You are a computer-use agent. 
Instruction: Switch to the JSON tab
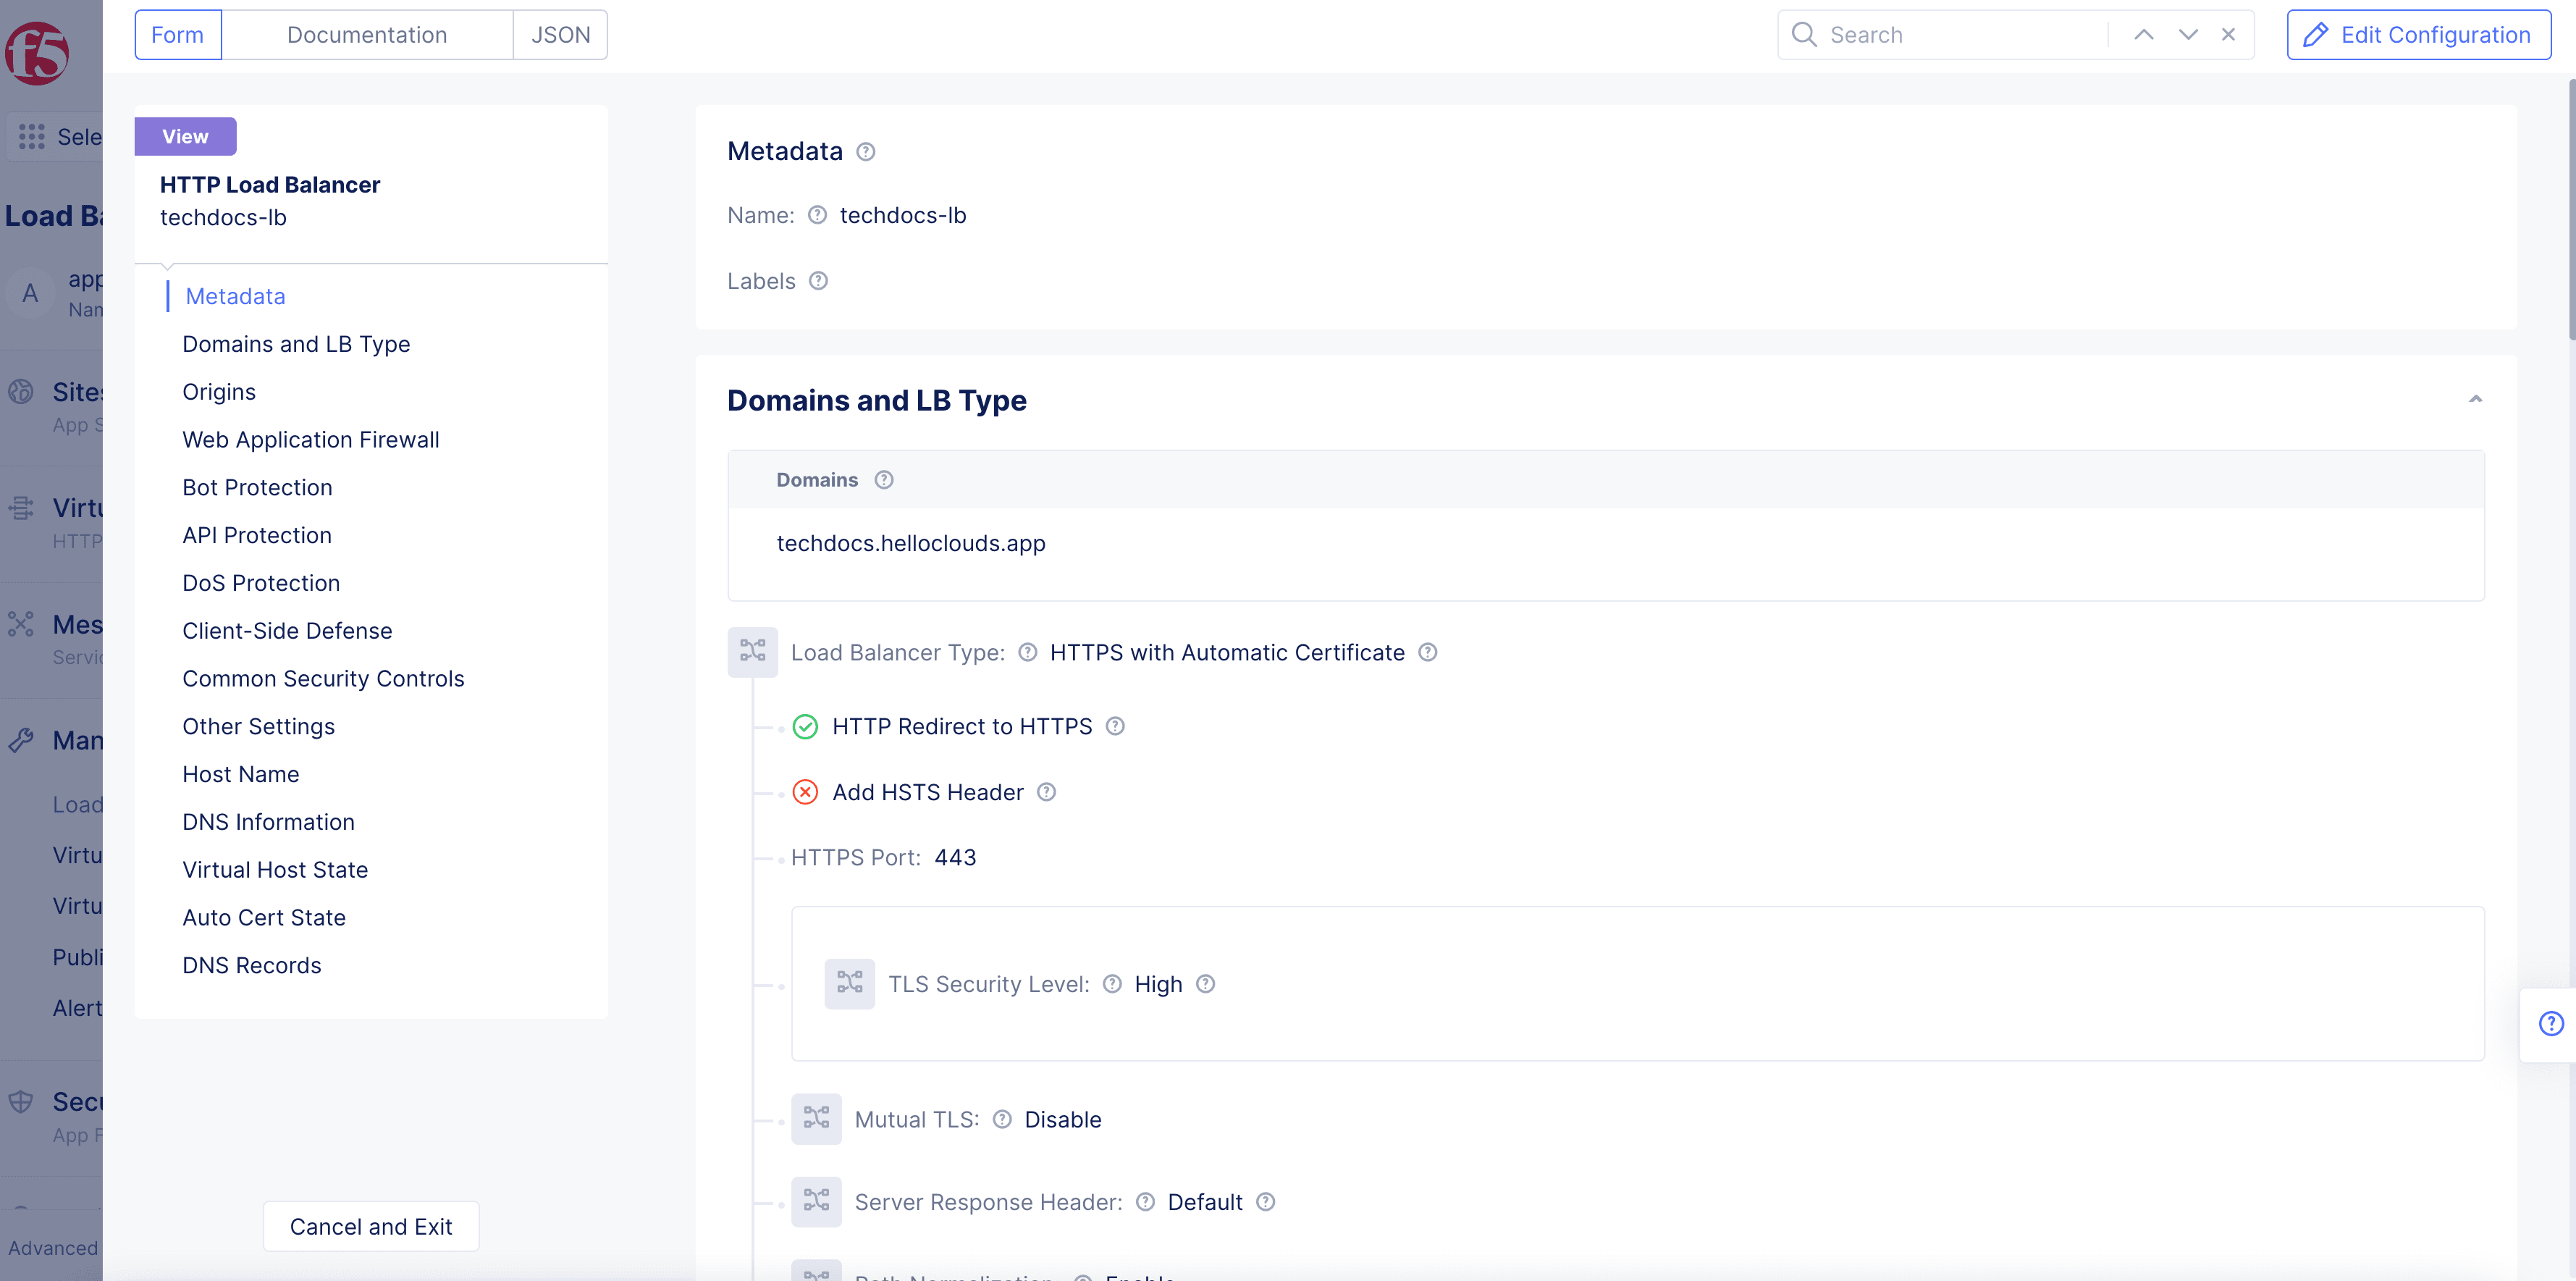coord(560,35)
